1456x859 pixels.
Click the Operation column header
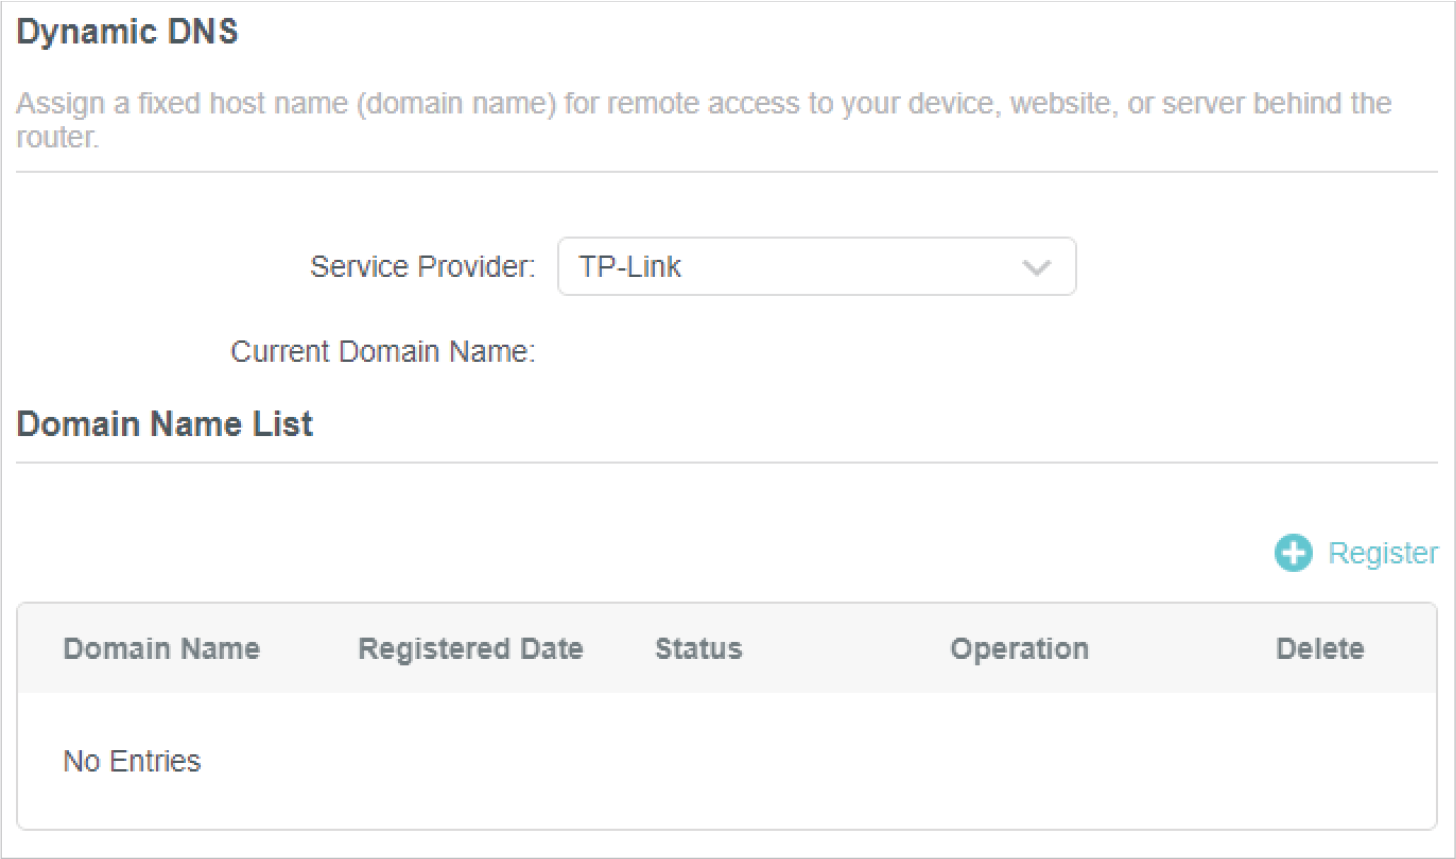[x=1019, y=649]
